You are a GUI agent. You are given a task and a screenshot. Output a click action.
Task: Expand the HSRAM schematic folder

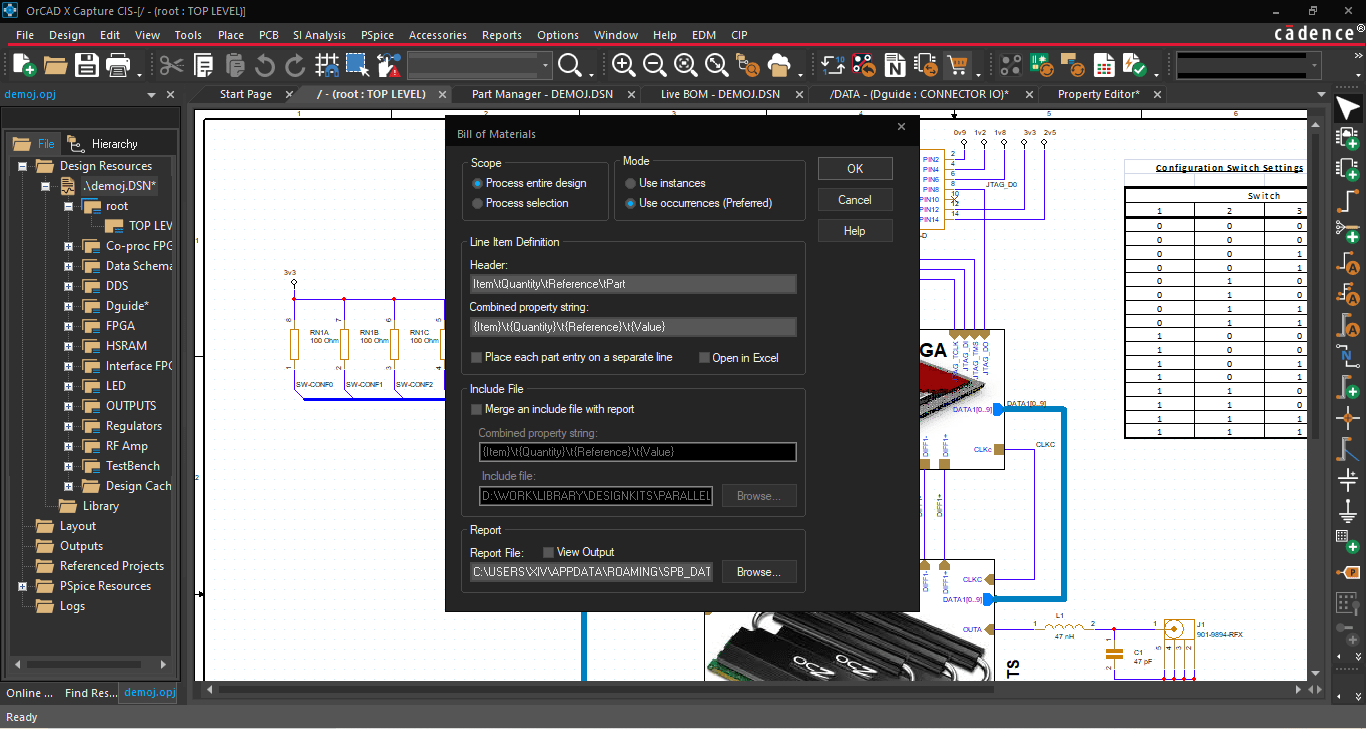coord(68,346)
